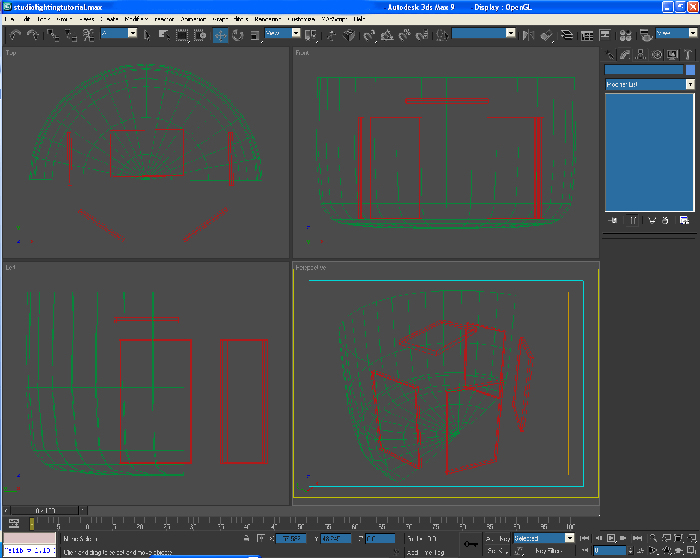The width and height of the screenshot is (700, 558).
Task: Click the Undo arrow in main toolbar
Action: click(x=14, y=35)
